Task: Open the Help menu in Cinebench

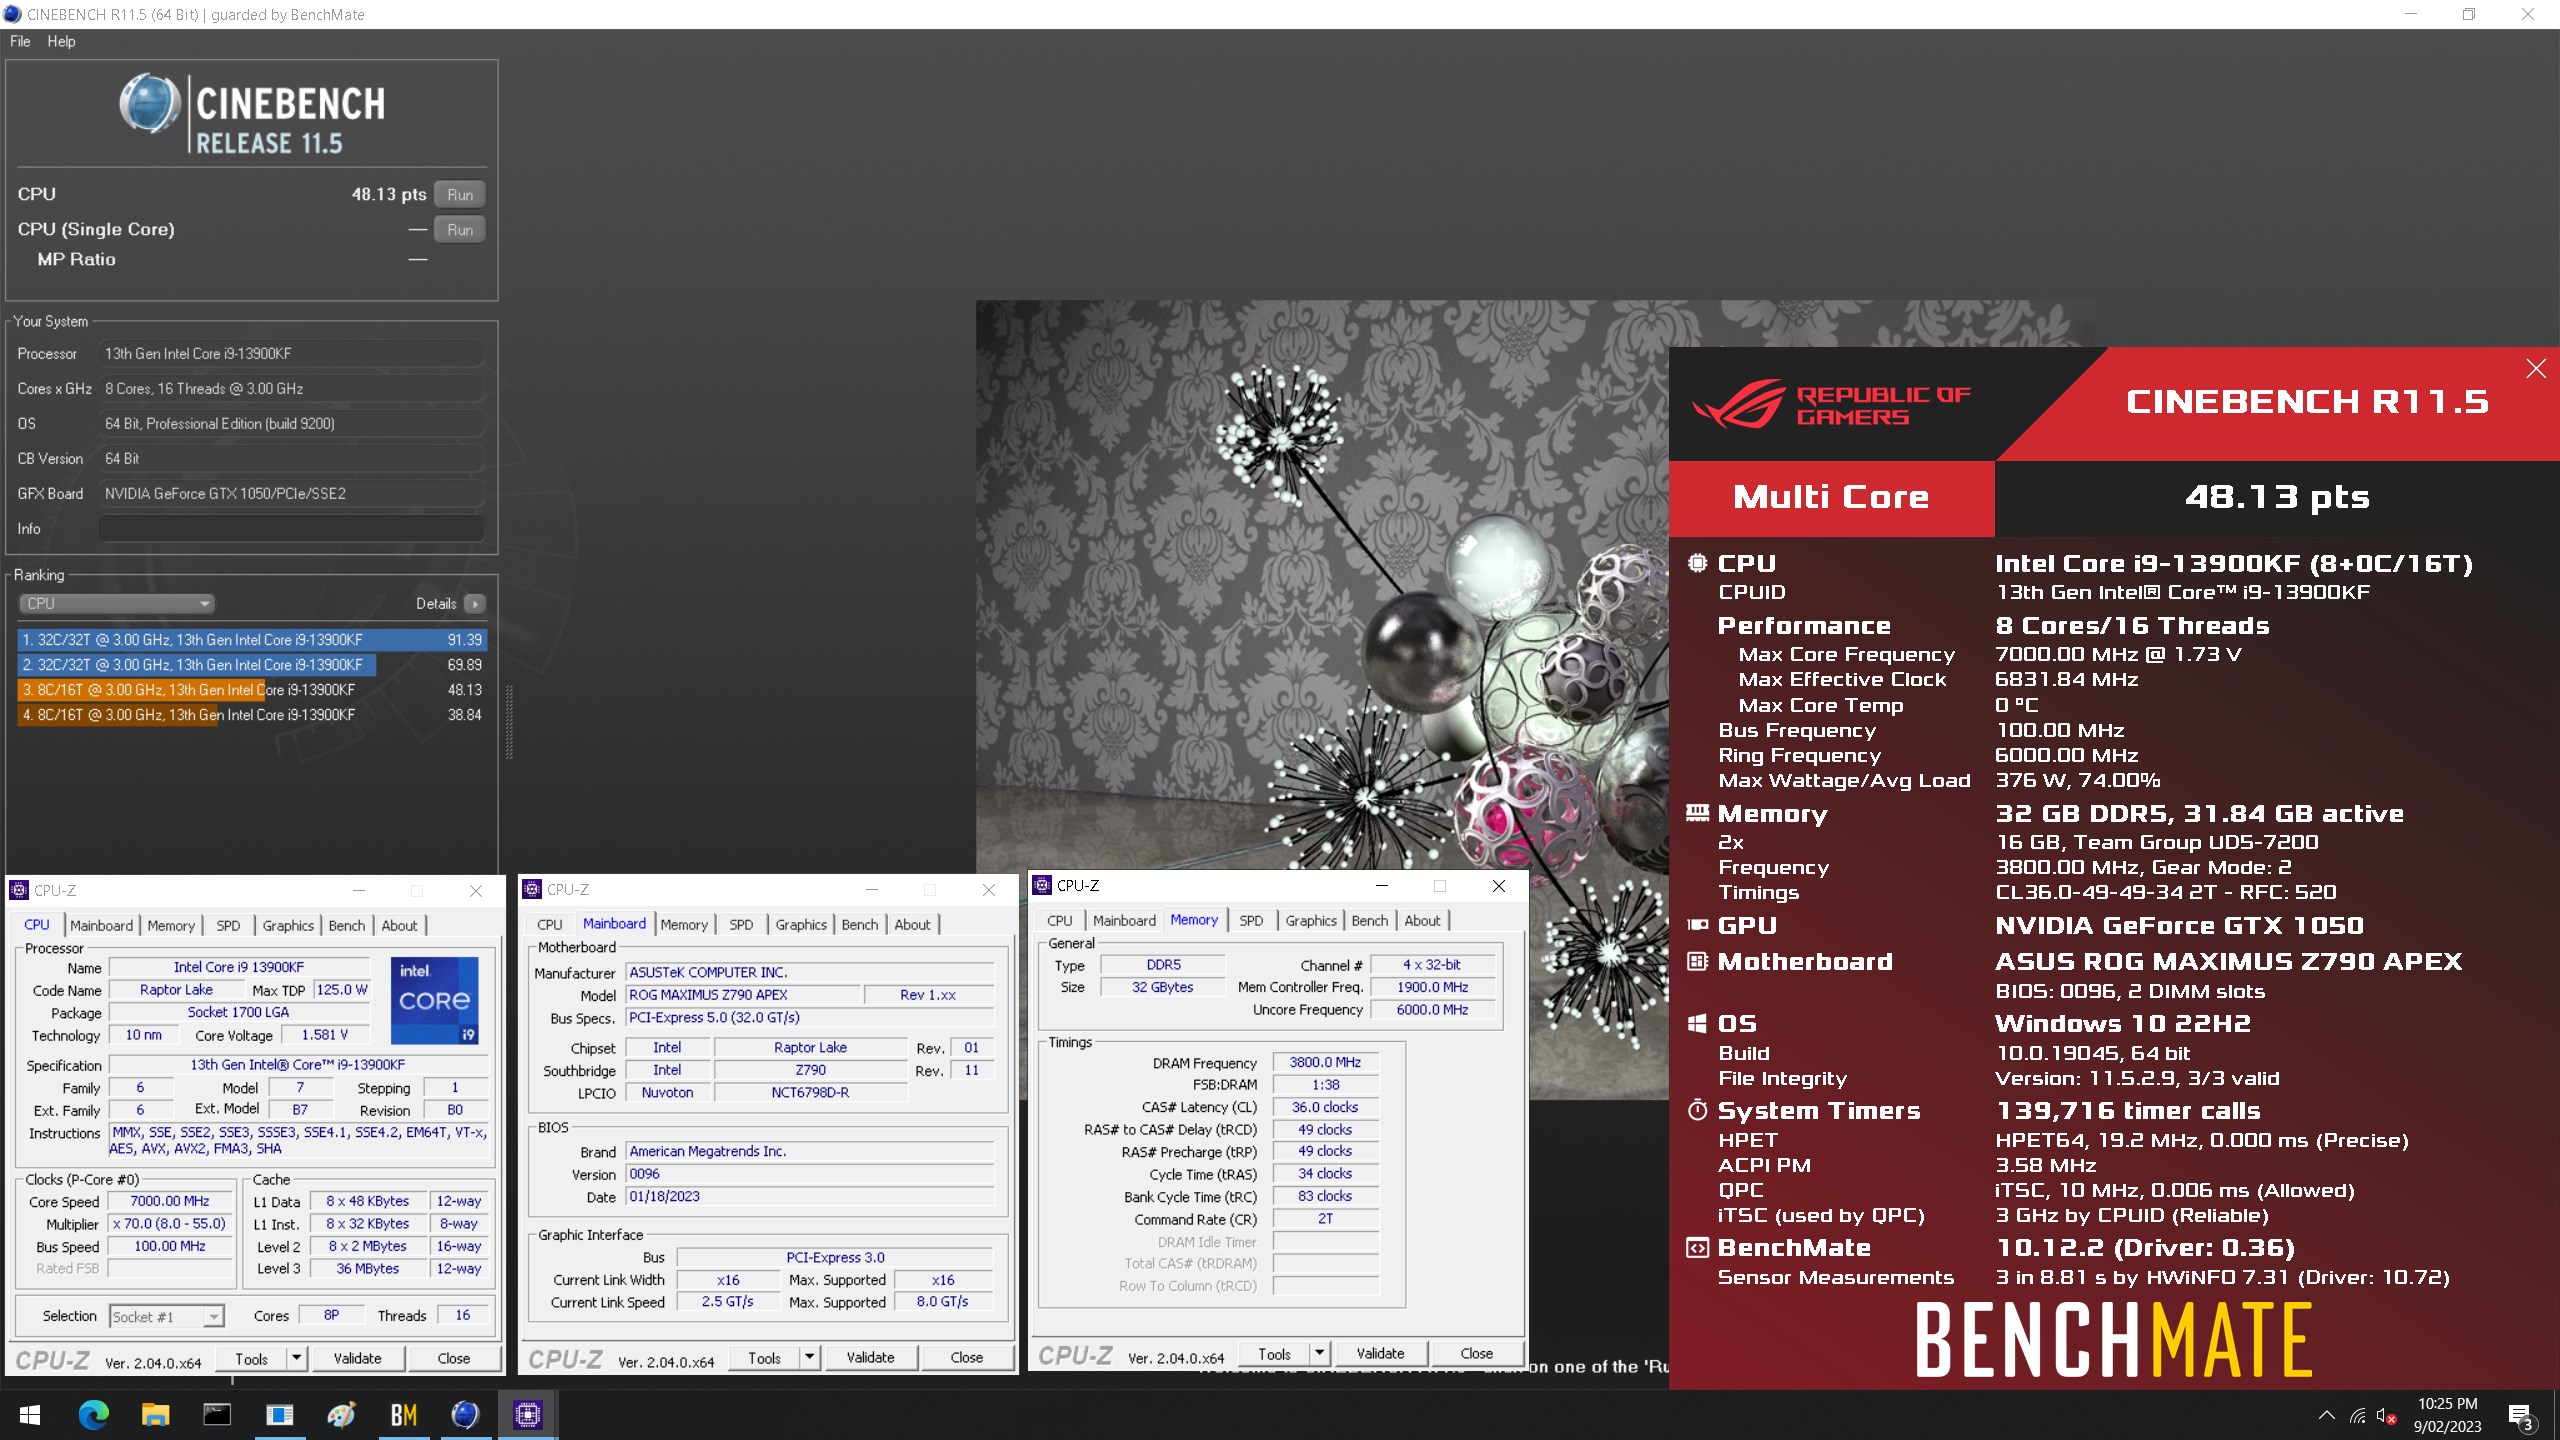Action: tap(61, 41)
